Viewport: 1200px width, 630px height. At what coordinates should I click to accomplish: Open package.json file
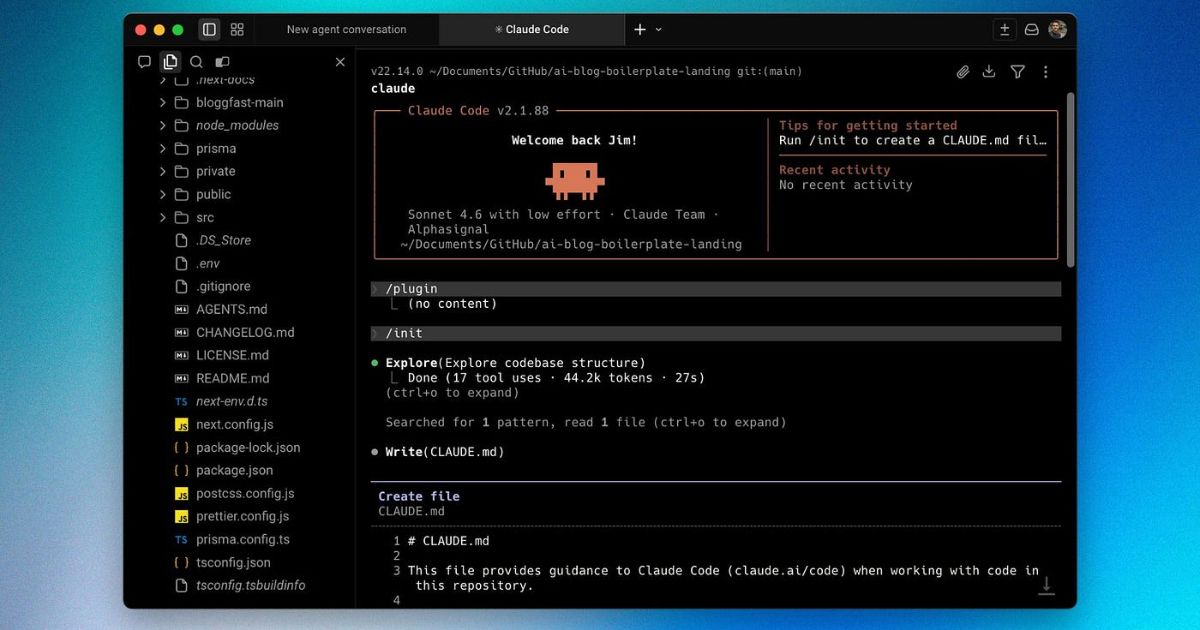(235, 471)
